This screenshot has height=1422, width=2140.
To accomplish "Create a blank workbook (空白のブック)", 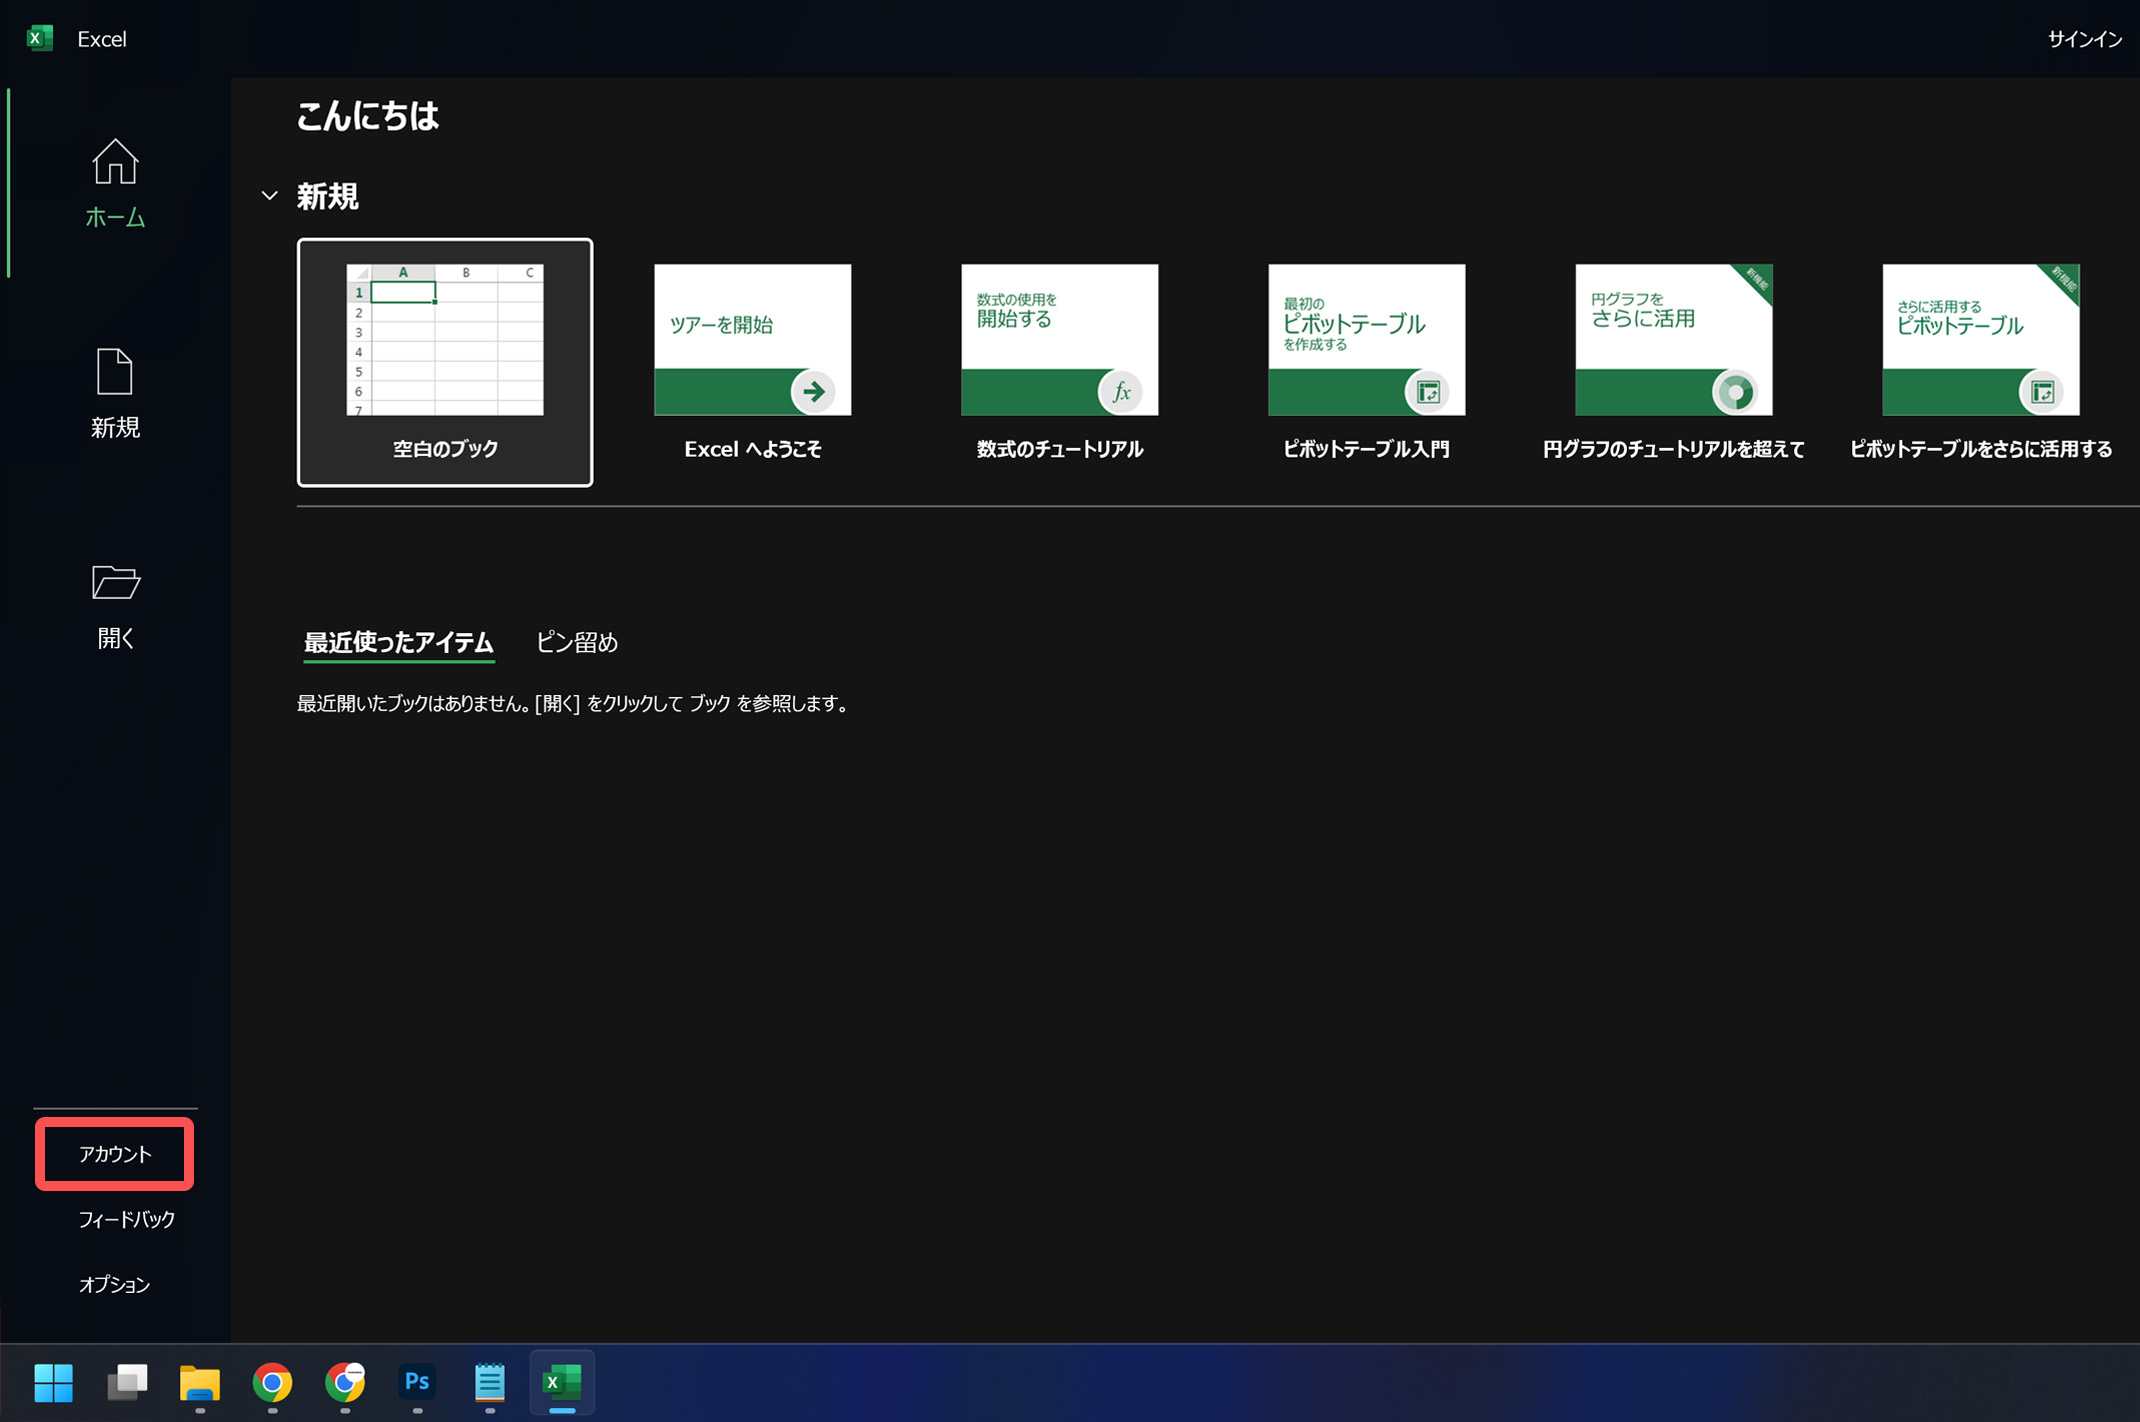I will coord(445,362).
